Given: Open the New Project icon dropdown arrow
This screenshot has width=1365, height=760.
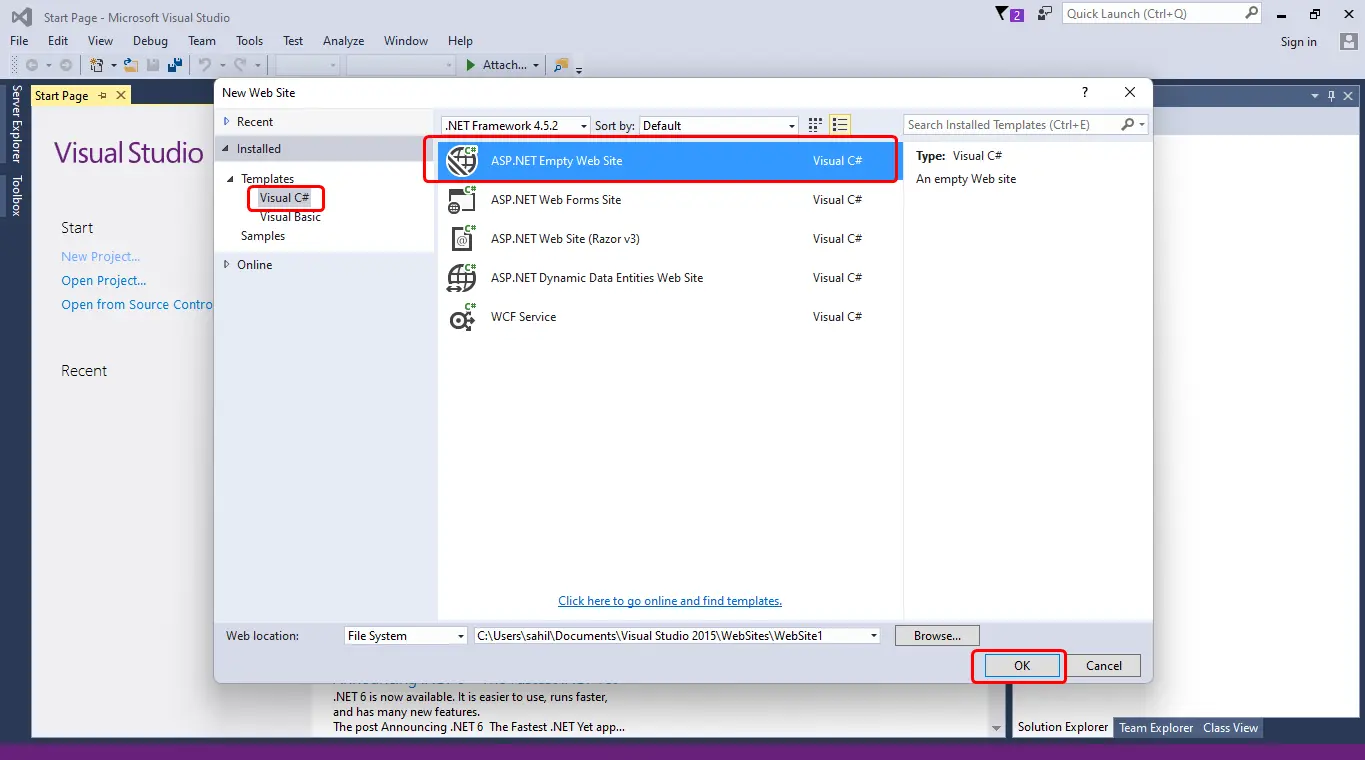Looking at the screenshot, I should [113, 66].
